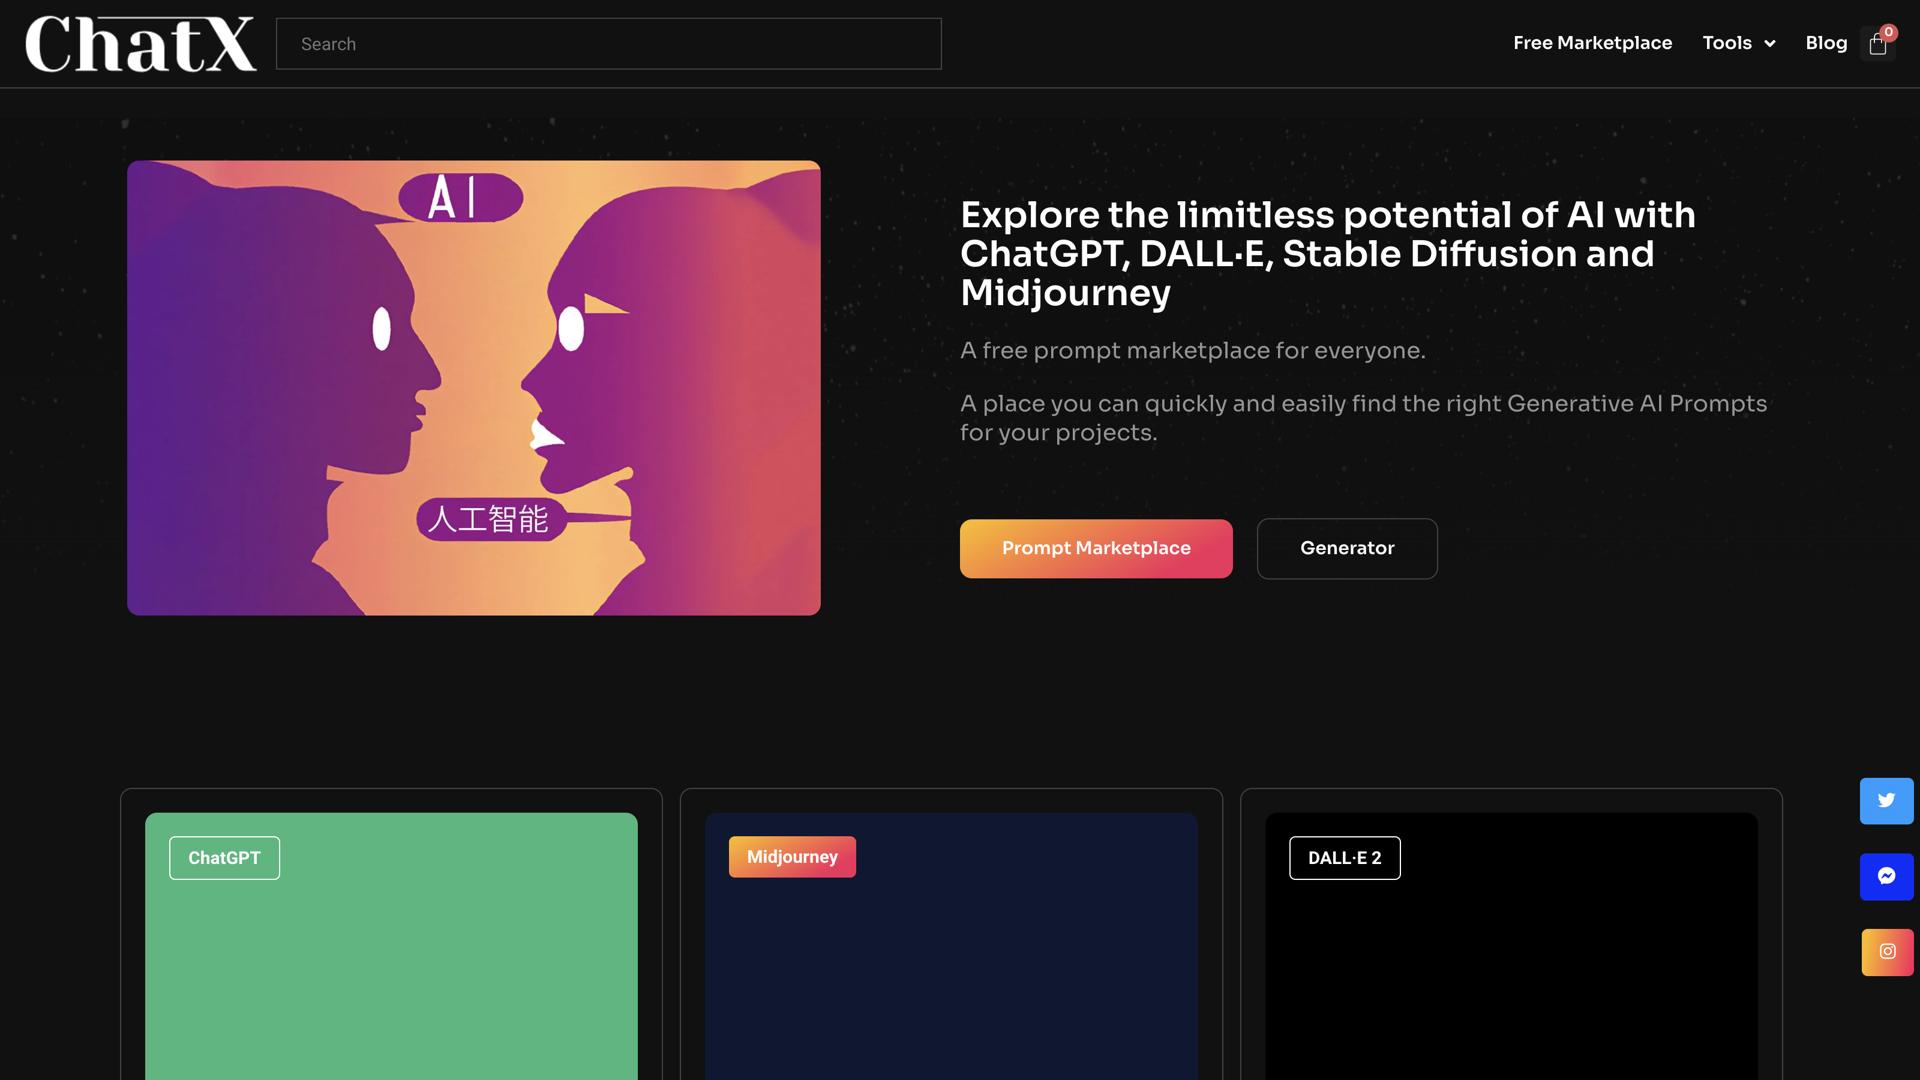Click the Generator button
This screenshot has width=1920, height=1080.
click(1347, 548)
